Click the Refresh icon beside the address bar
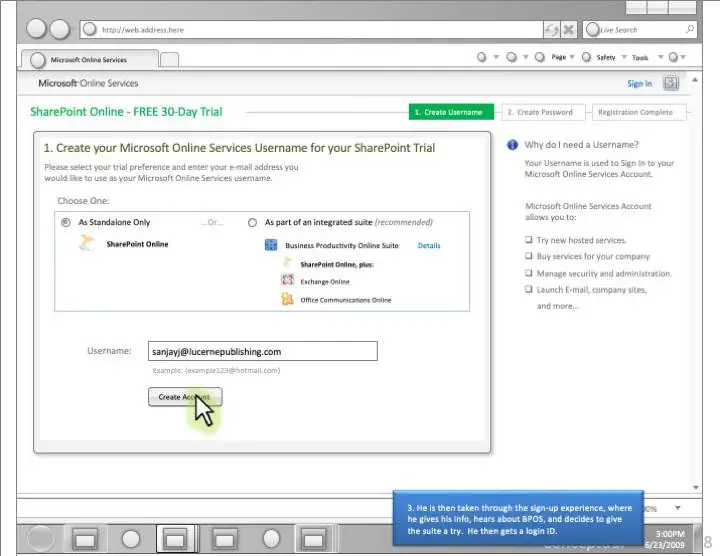 coord(551,30)
